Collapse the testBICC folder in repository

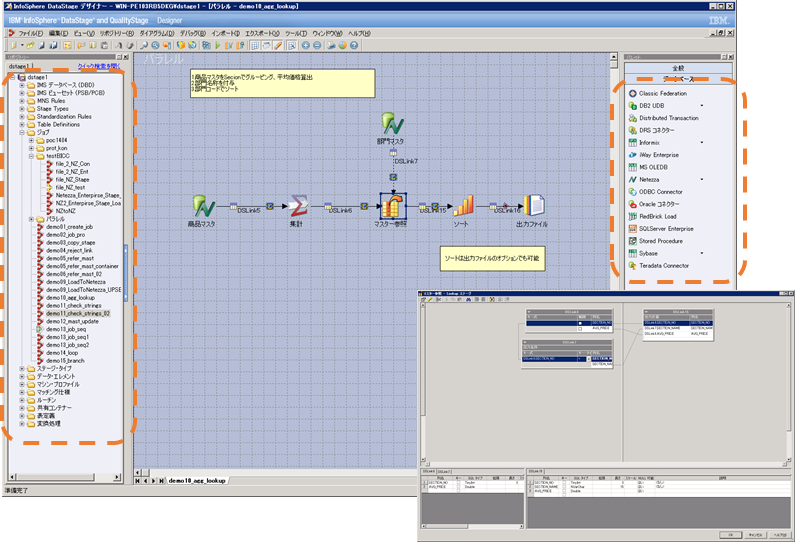[x=31, y=156]
